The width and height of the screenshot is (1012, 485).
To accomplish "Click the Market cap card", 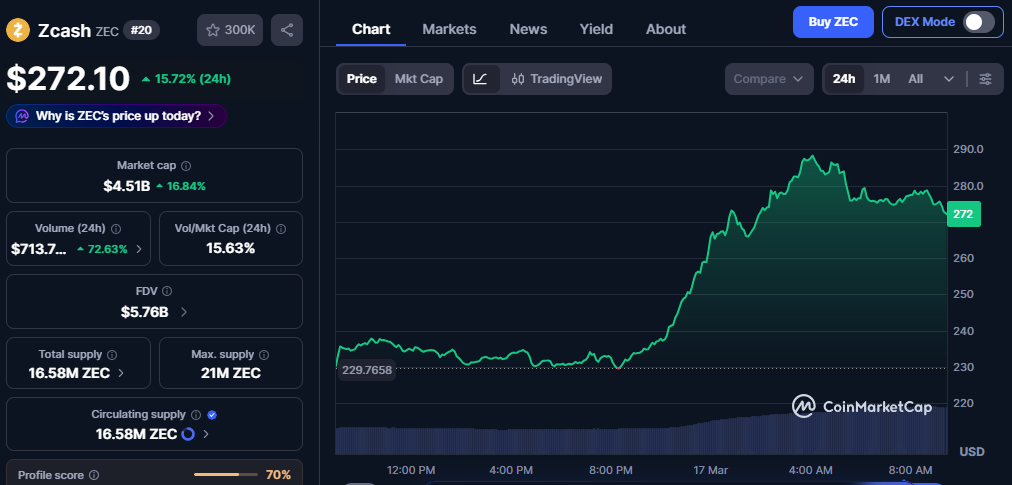I will (154, 176).
